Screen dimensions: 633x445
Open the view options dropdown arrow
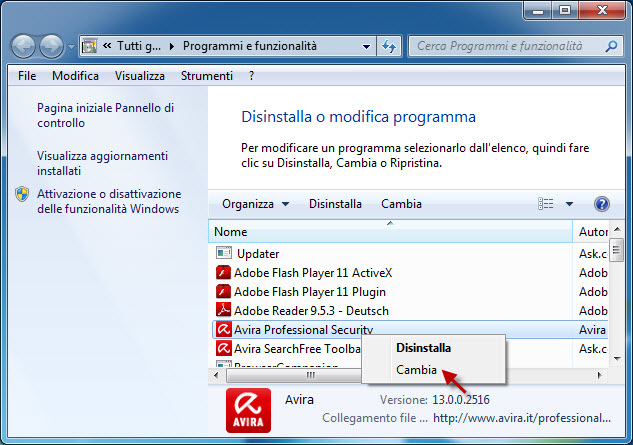click(x=569, y=204)
